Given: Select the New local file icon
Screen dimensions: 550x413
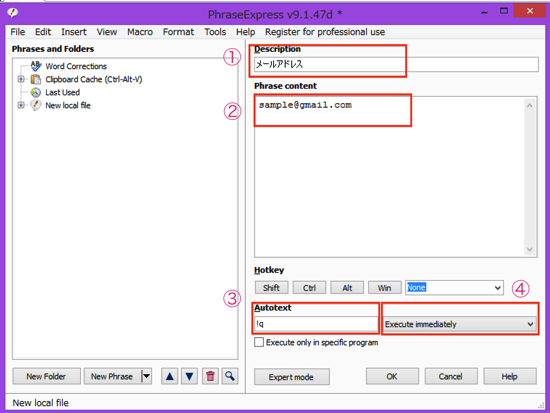Looking at the screenshot, I should coord(36,105).
